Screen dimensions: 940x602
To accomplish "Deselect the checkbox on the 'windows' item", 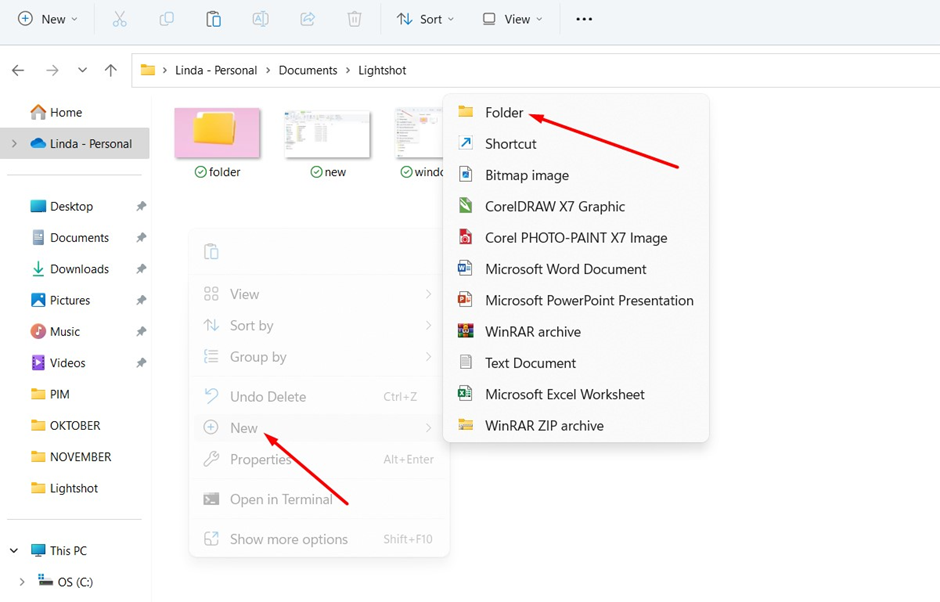I will tap(406, 171).
